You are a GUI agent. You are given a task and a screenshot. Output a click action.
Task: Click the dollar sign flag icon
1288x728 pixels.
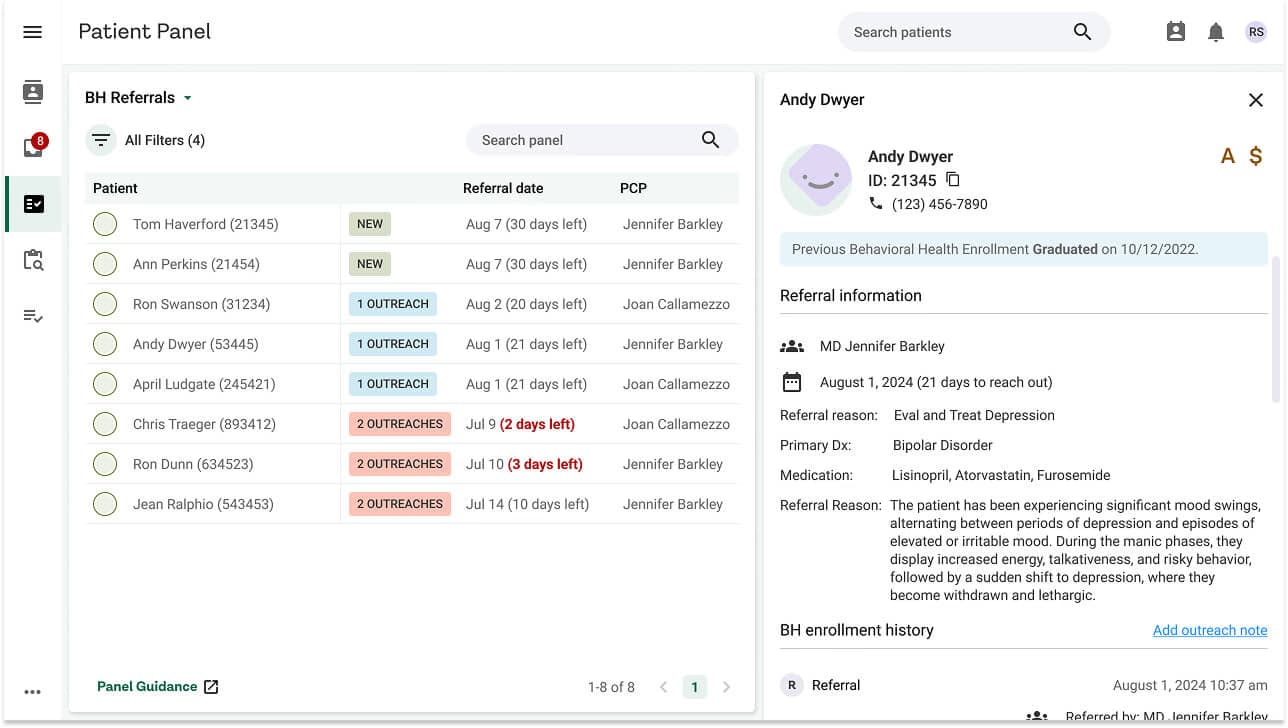[x=1256, y=156]
